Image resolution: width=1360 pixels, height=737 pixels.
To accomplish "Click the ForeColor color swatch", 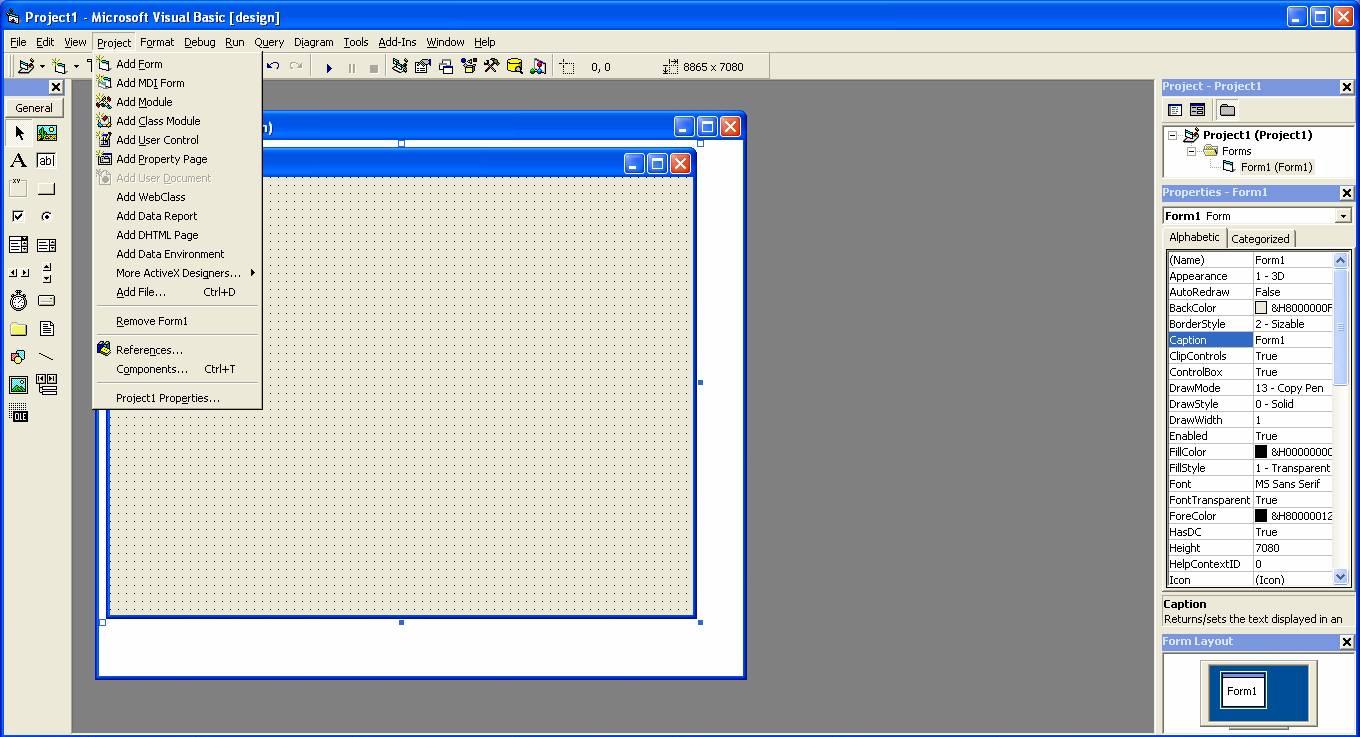I will click(1261, 516).
